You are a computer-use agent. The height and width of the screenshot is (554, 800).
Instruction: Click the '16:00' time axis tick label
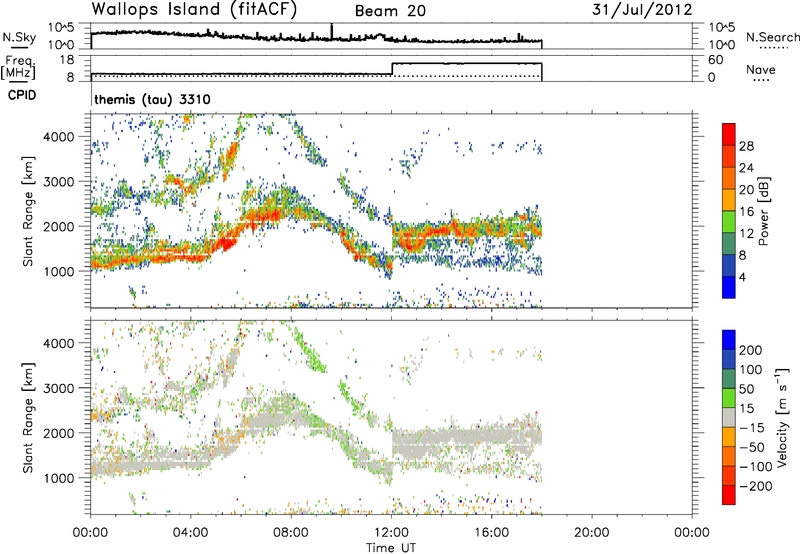click(x=491, y=533)
